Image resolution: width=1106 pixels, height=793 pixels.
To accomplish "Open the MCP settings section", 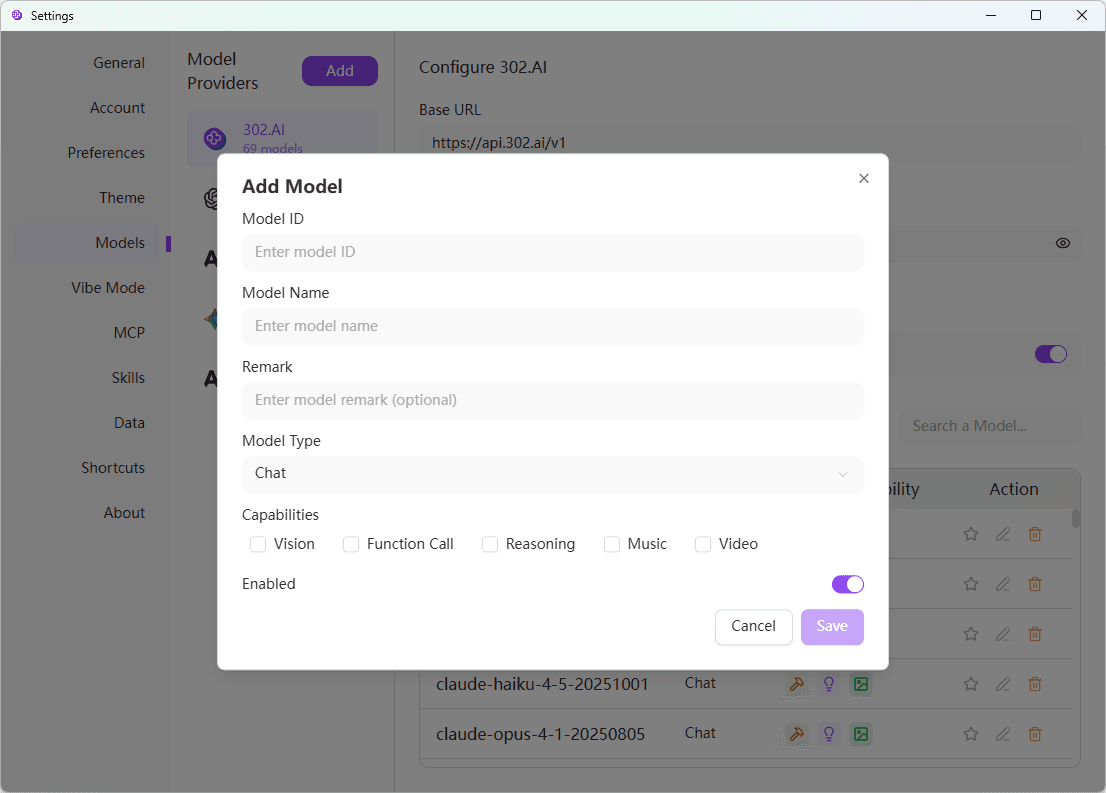I will click(x=129, y=332).
